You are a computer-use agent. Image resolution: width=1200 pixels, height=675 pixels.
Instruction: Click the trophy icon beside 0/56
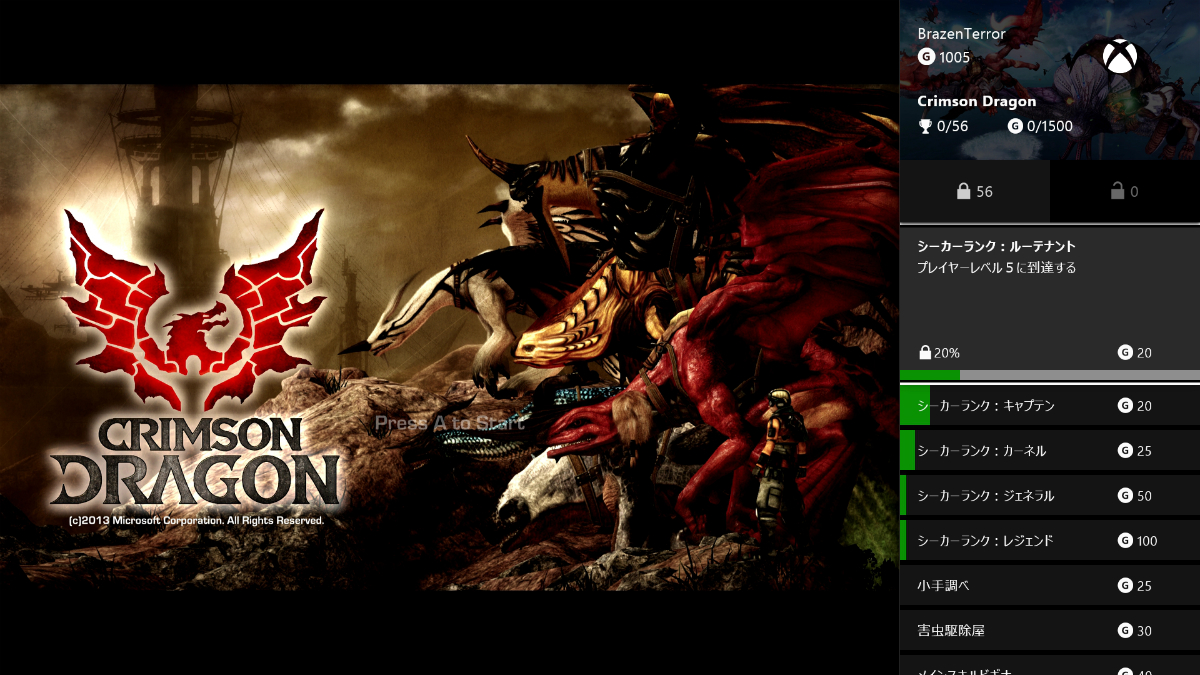pyautogui.click(x=925, y=126)
